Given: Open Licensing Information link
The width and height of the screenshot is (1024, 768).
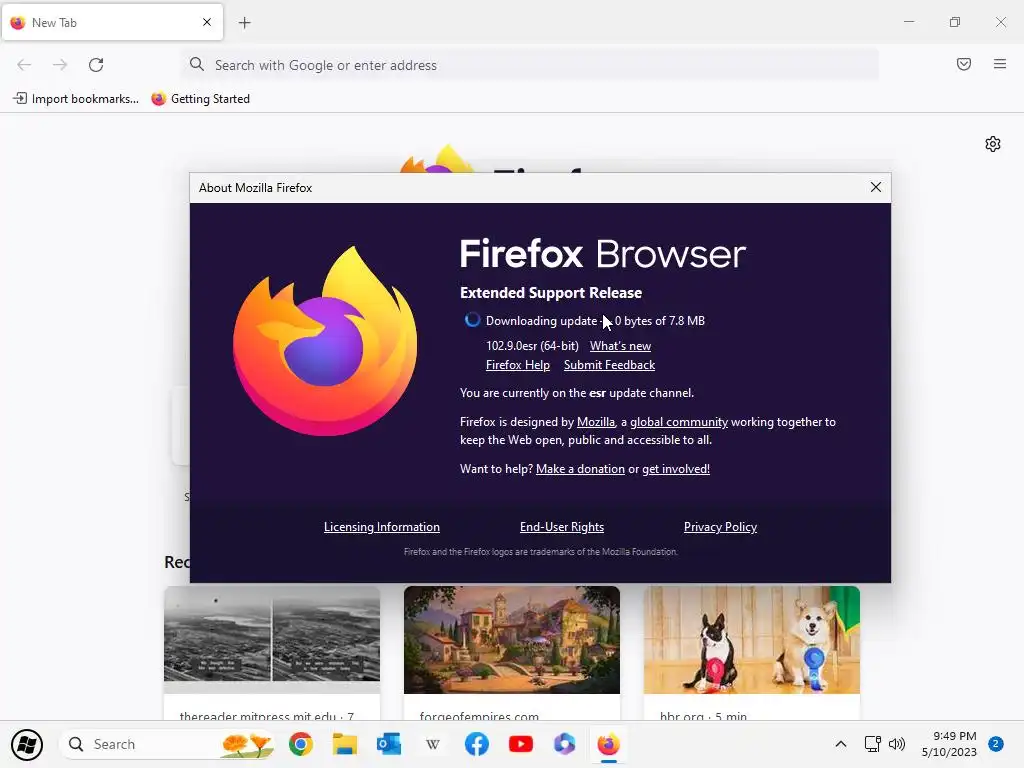Looking at the screenshot, I should tap(381, 527).
